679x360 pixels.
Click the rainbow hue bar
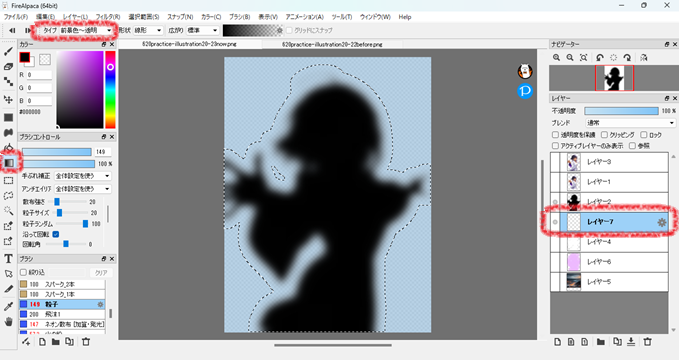(x=110, y=89)
